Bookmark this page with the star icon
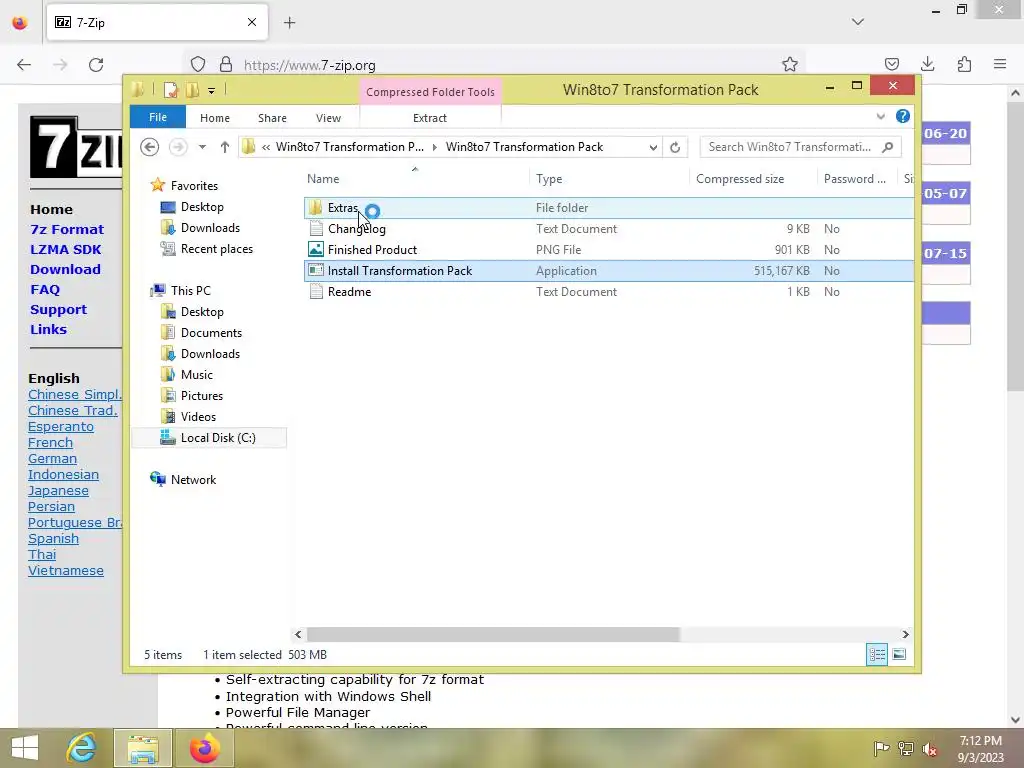The image size is (1024, 768). point(790,65)
